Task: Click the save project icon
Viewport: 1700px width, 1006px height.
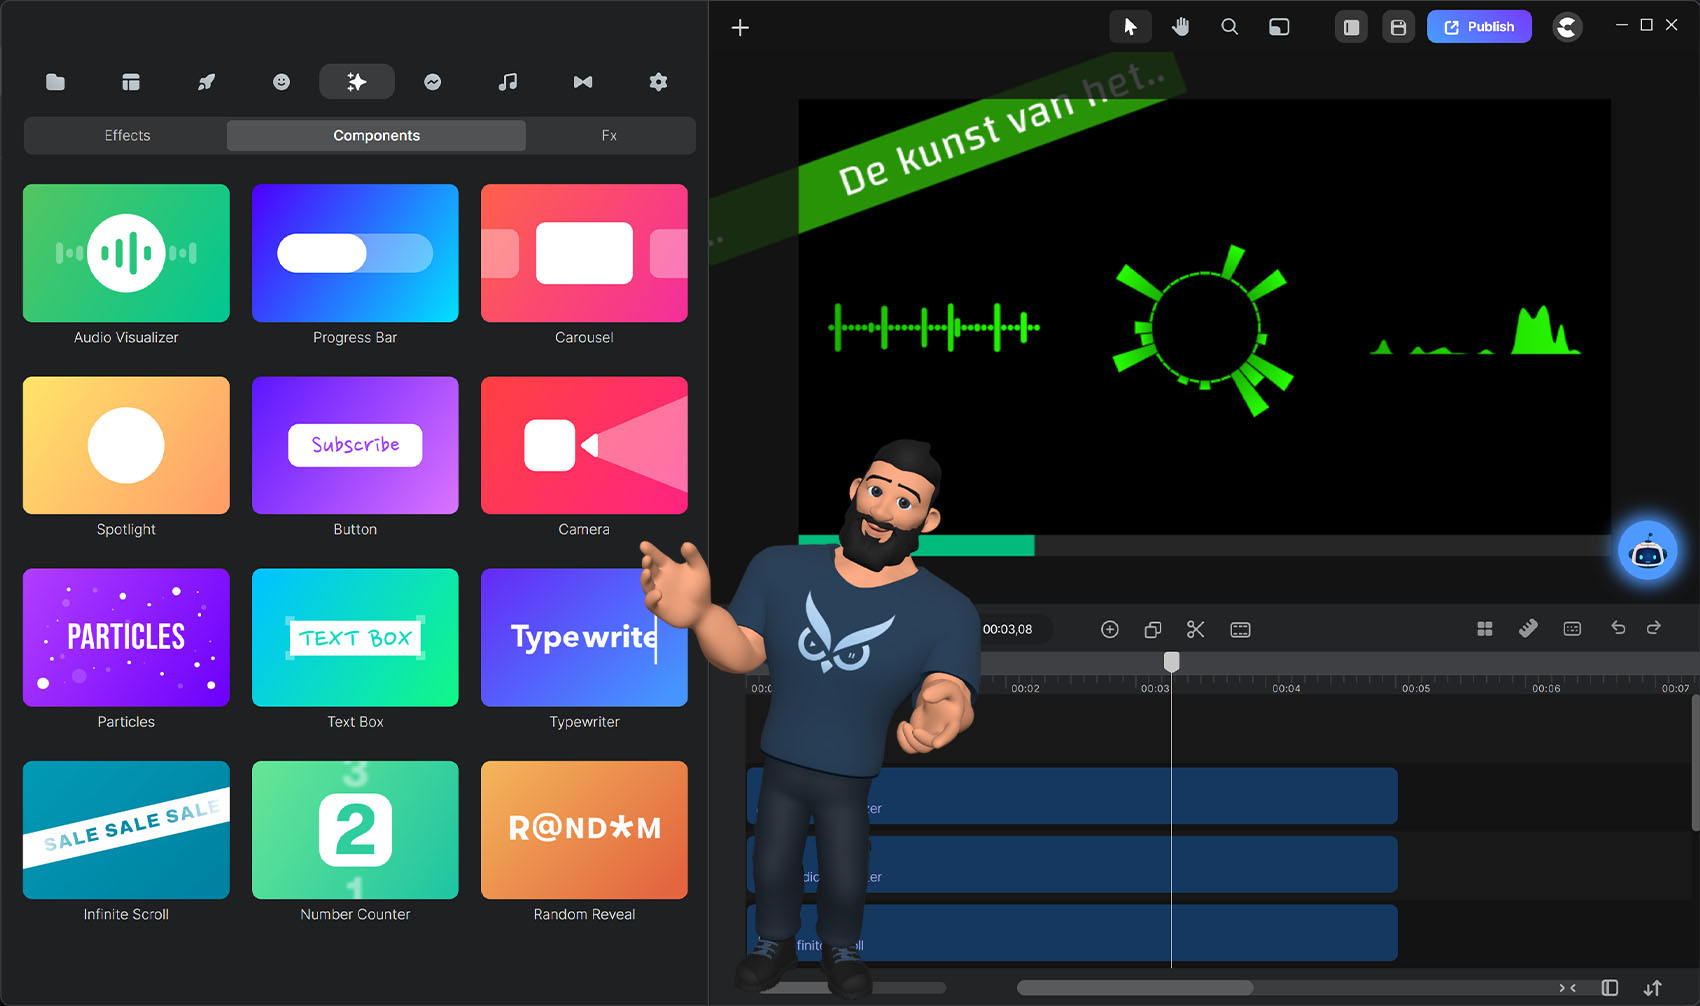Action: coord(1398,27)
